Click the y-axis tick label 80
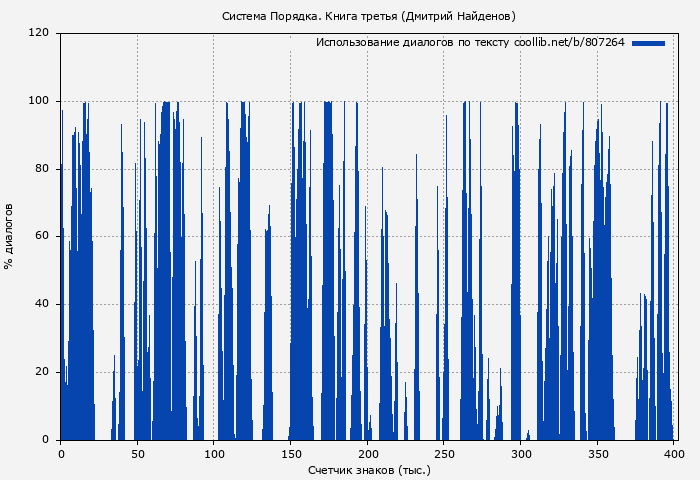The width and height of the screenshot is (700, 480). coord(42,169)
